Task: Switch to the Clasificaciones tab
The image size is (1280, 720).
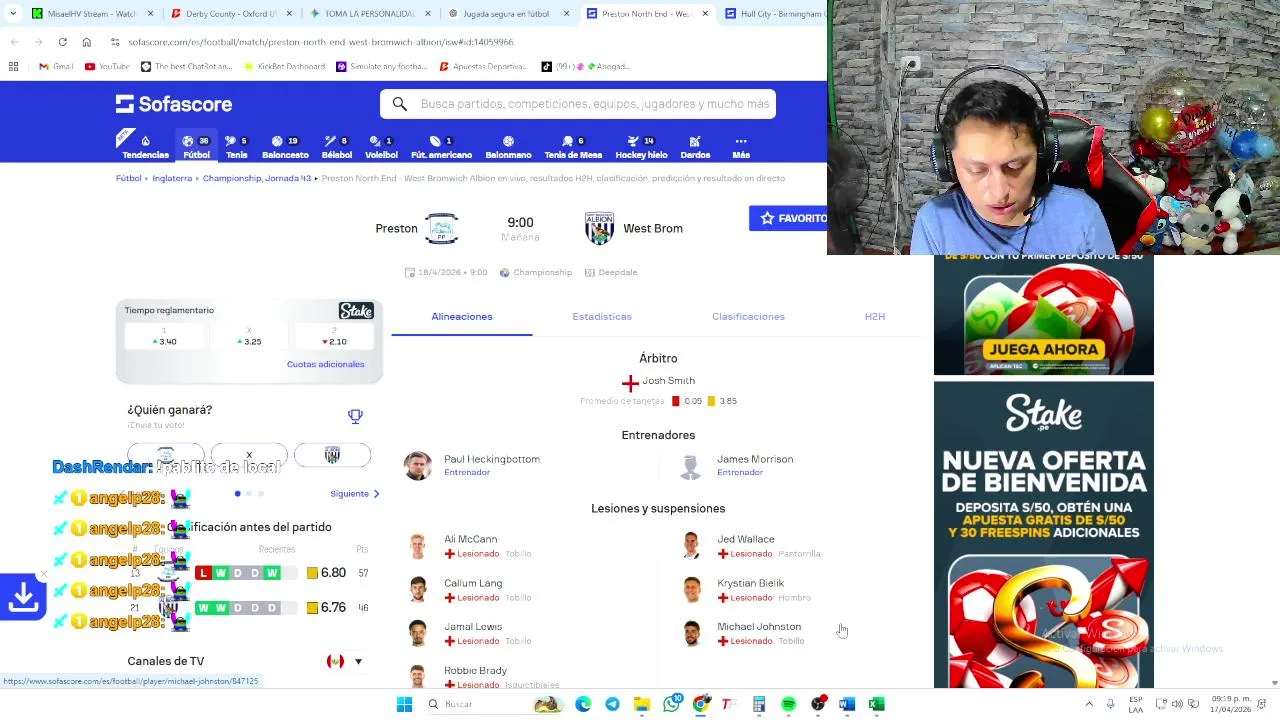Action: (x=748, y=316)
